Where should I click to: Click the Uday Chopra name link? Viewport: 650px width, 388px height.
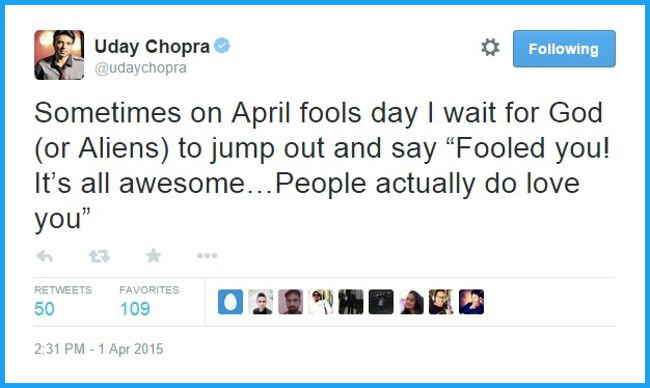[152, 46]
